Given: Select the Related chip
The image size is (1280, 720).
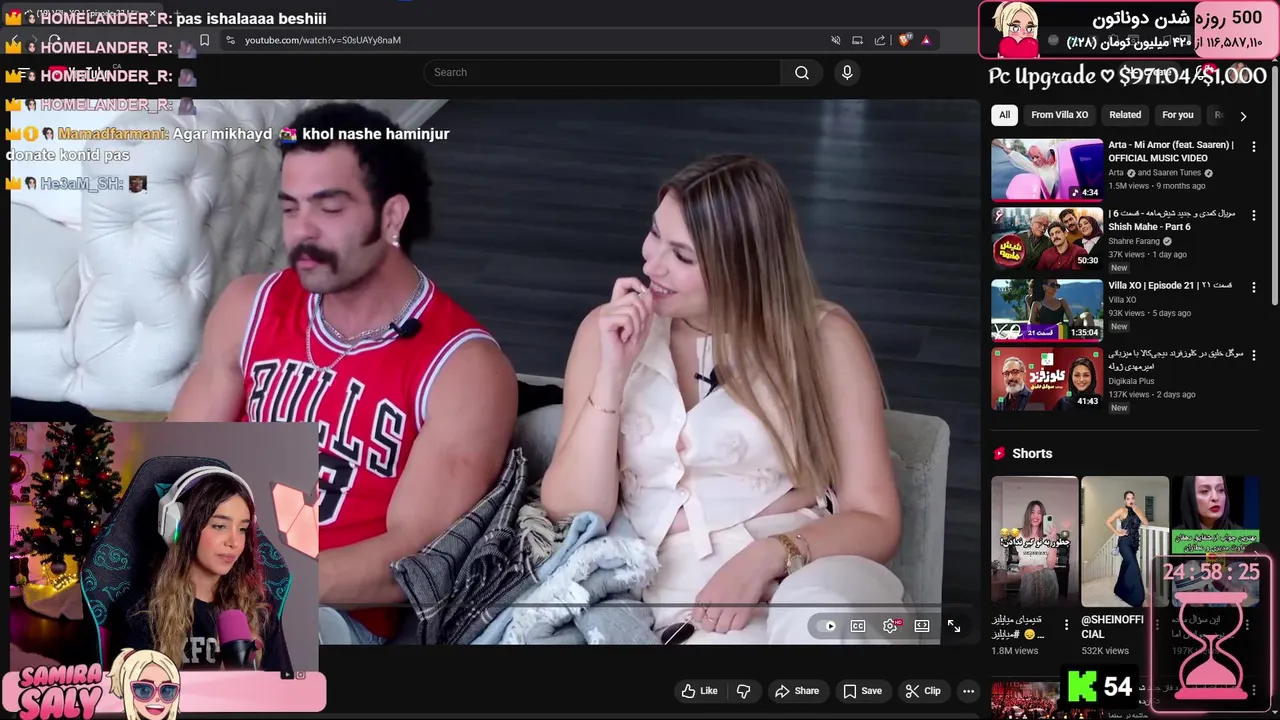Looking at the screenshot, I should pos(1125,115).
